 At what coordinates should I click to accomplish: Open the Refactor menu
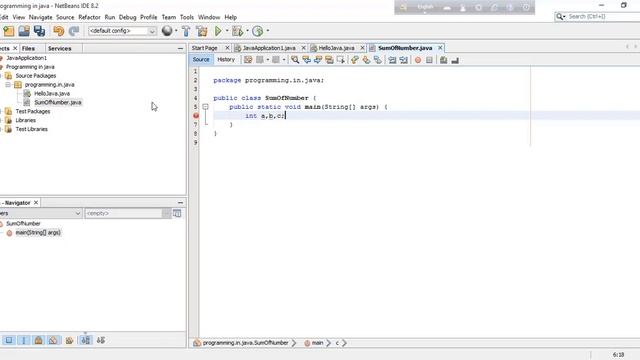89,17
